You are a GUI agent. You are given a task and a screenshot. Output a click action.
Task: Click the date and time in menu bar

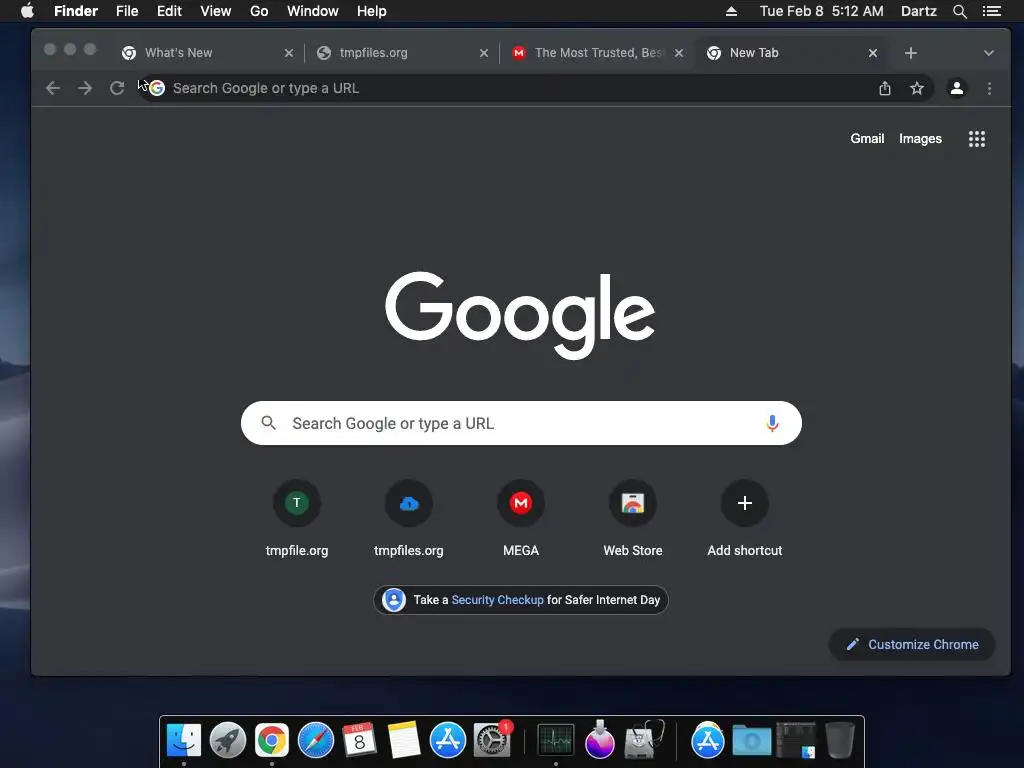point(822,11)
